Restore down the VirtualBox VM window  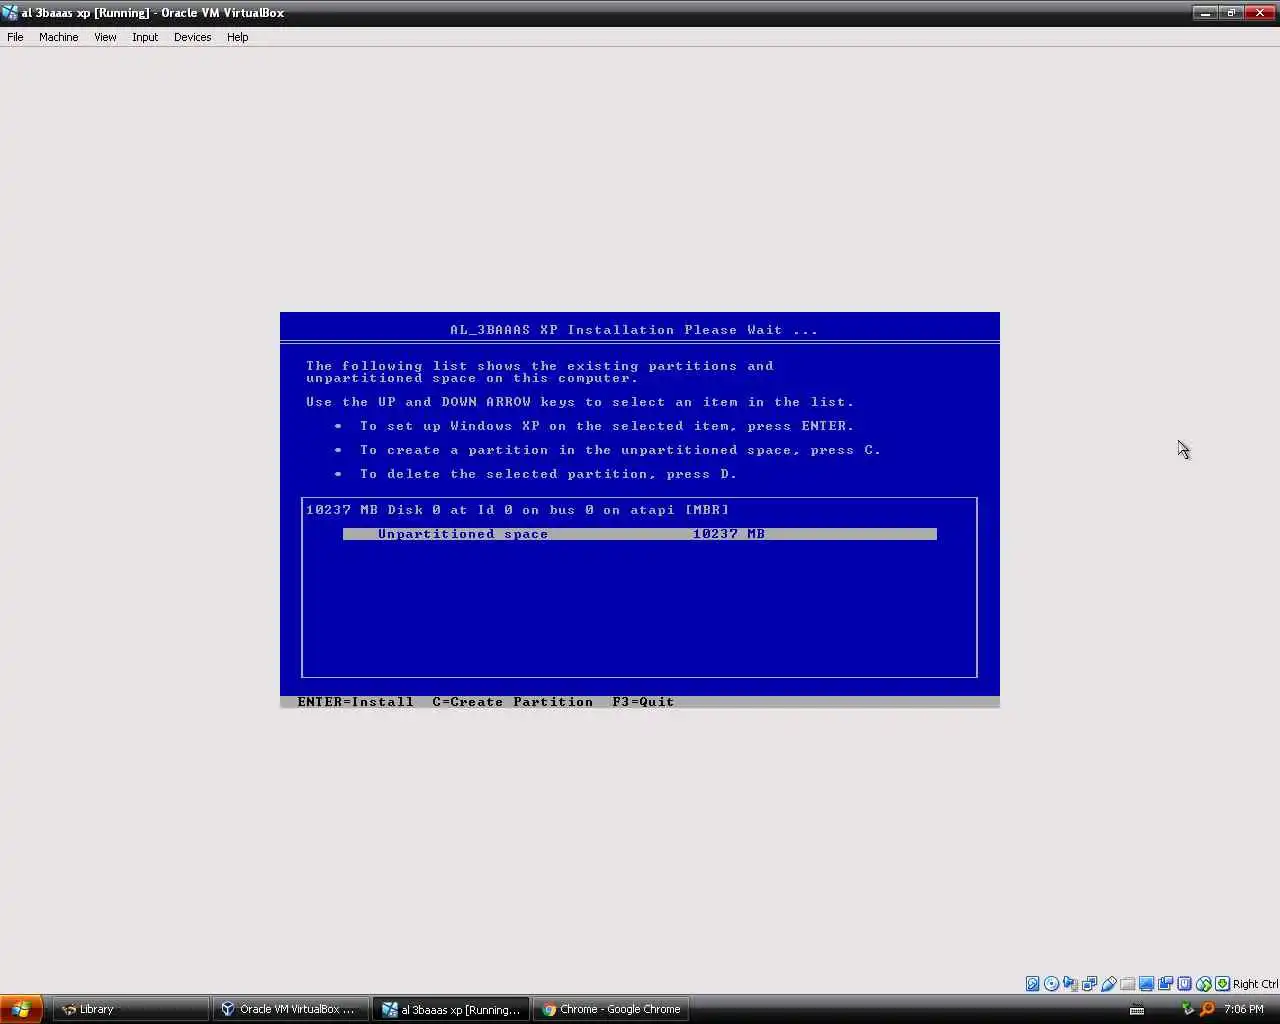coord(1230,13)
